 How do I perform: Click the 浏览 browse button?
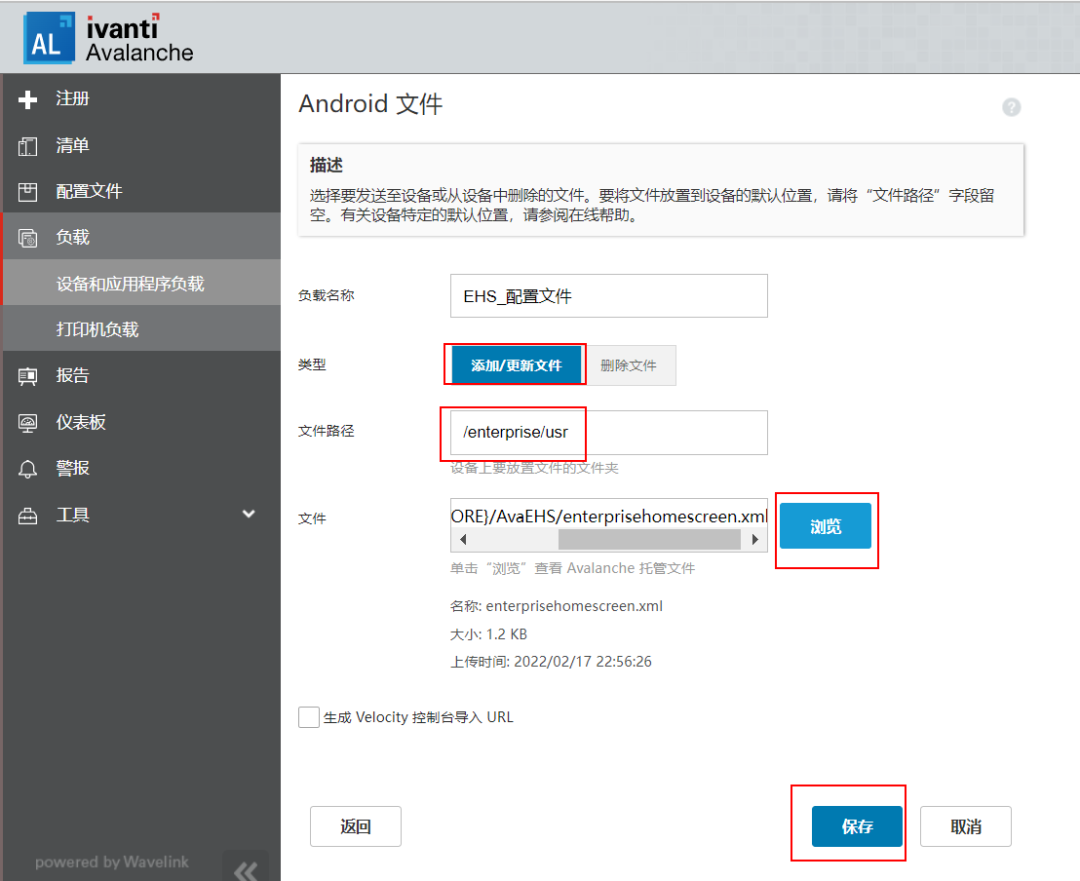[x=825, y=526]
